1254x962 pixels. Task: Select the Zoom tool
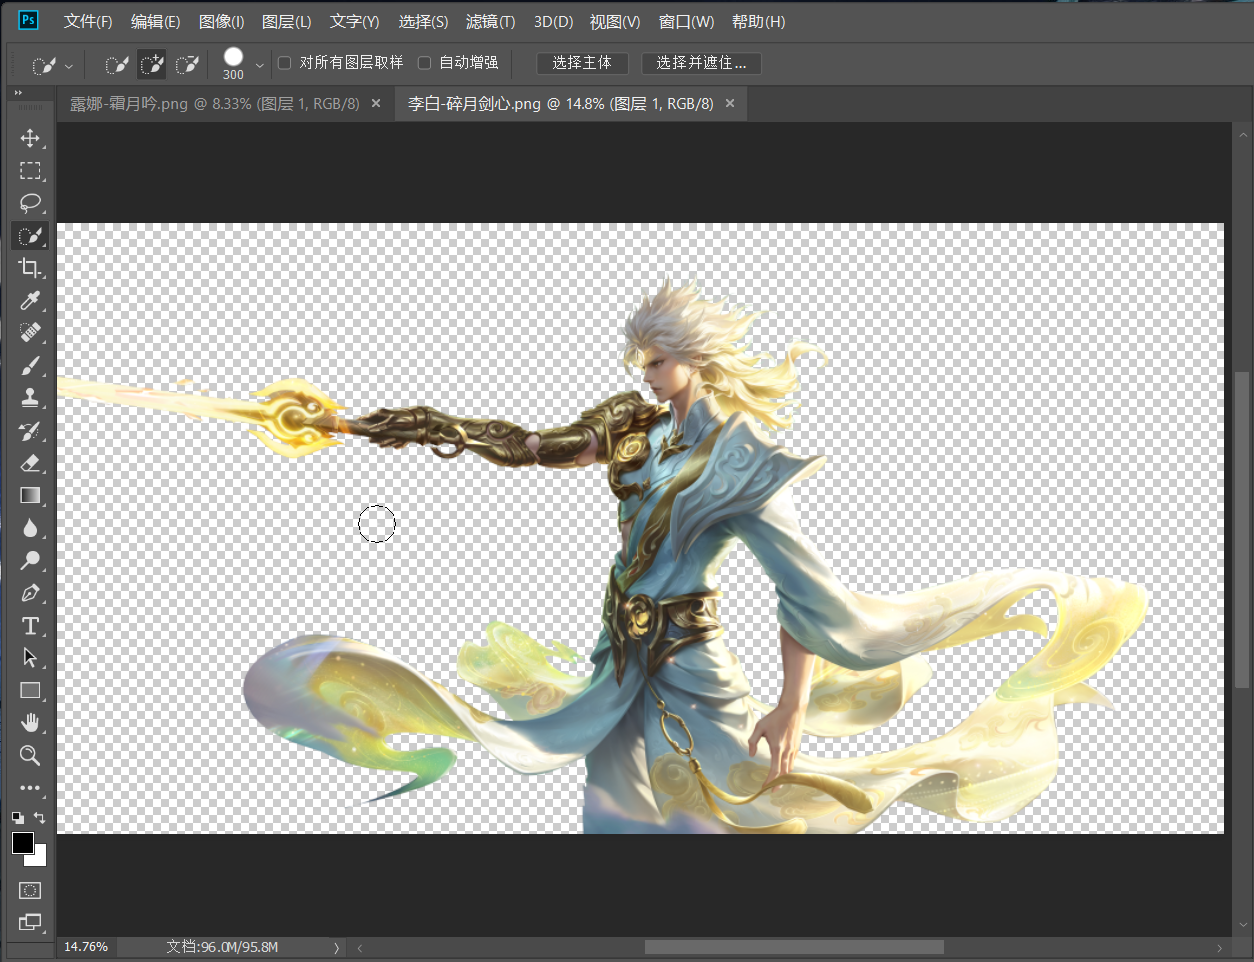(30, 756)
